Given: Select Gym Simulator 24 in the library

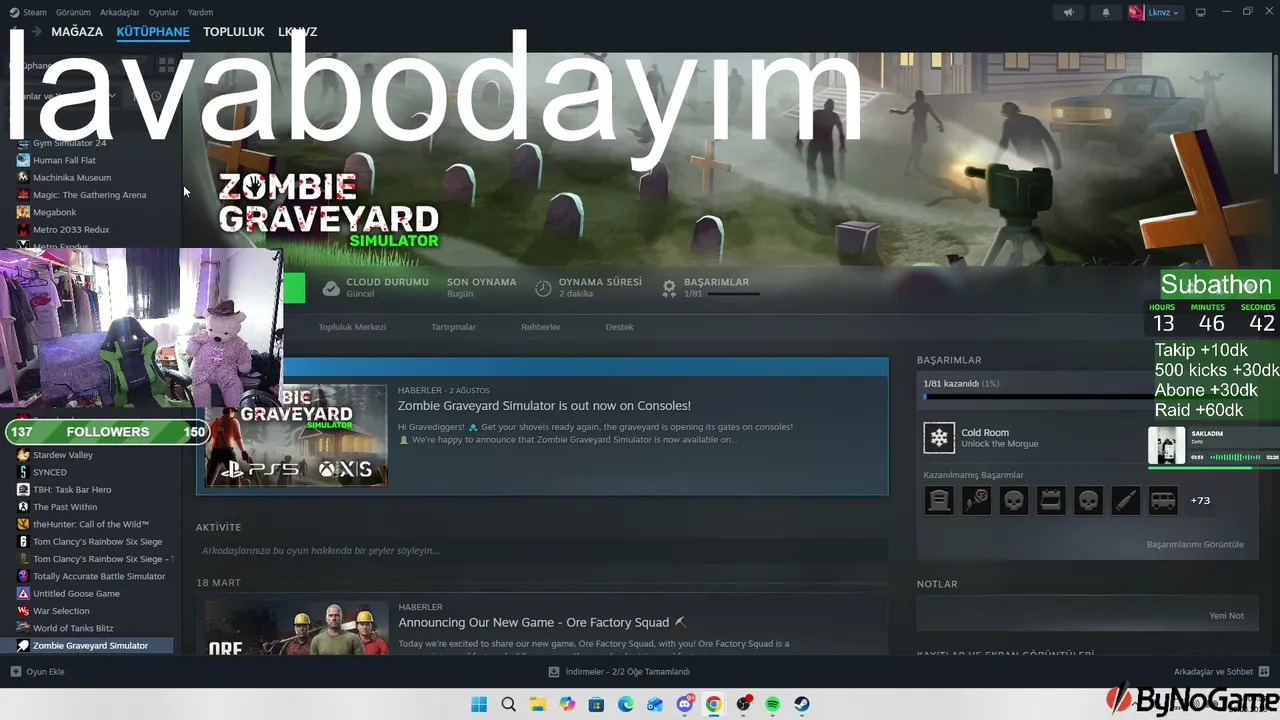Looking at the screenshot, I should tap(69, 143).
